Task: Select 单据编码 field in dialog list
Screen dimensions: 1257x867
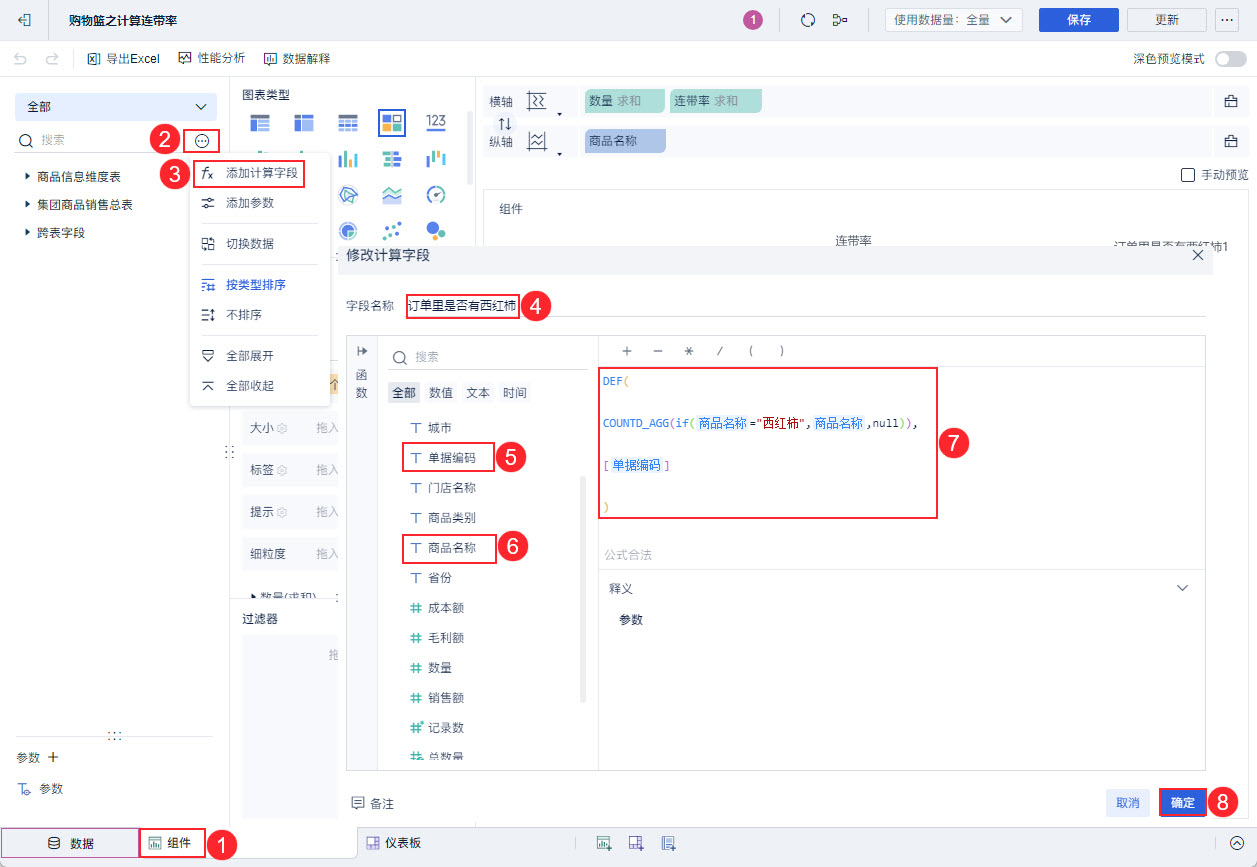Action: [449, 458]
